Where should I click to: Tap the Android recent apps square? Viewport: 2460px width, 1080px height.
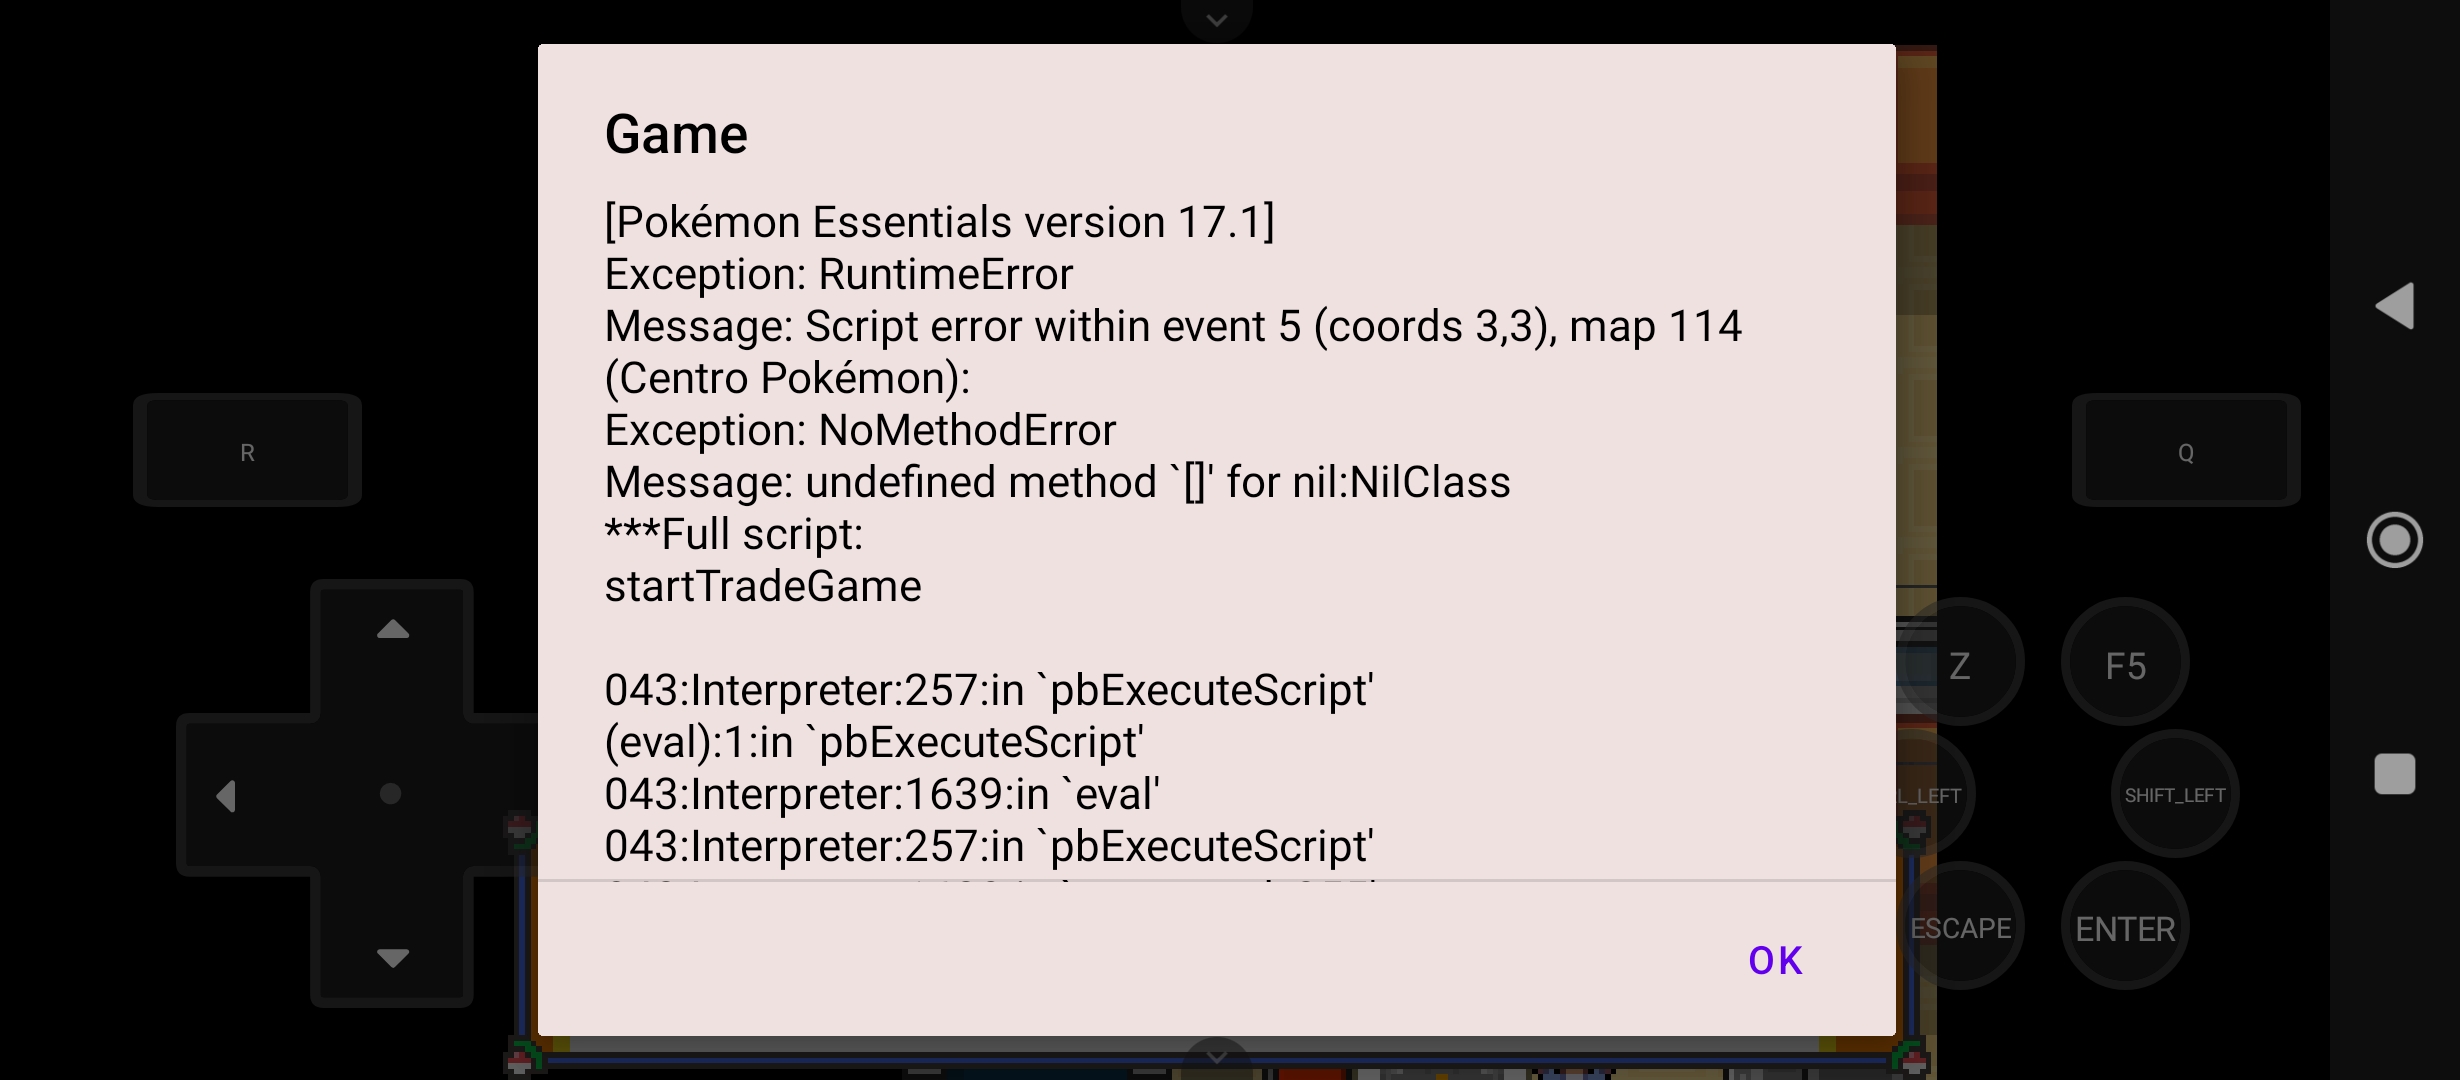[x=2394, y=774]
